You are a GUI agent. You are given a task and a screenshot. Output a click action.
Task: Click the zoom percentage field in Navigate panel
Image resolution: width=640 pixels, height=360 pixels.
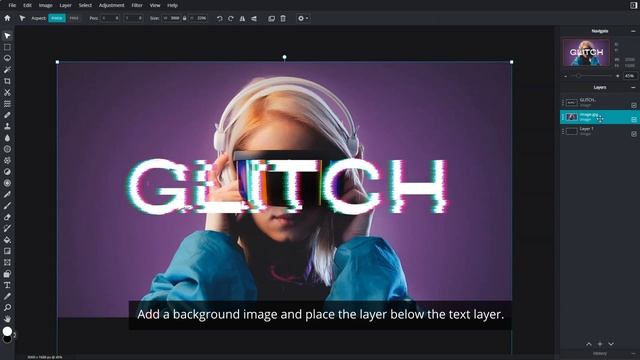pos(630,76)
